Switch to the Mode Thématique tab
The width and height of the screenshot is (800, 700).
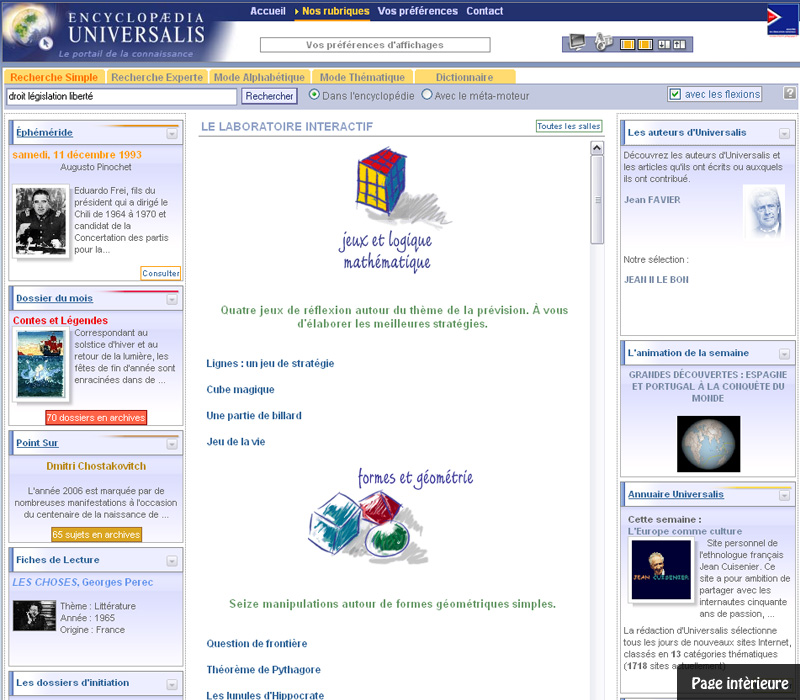(x=362, y=77)
